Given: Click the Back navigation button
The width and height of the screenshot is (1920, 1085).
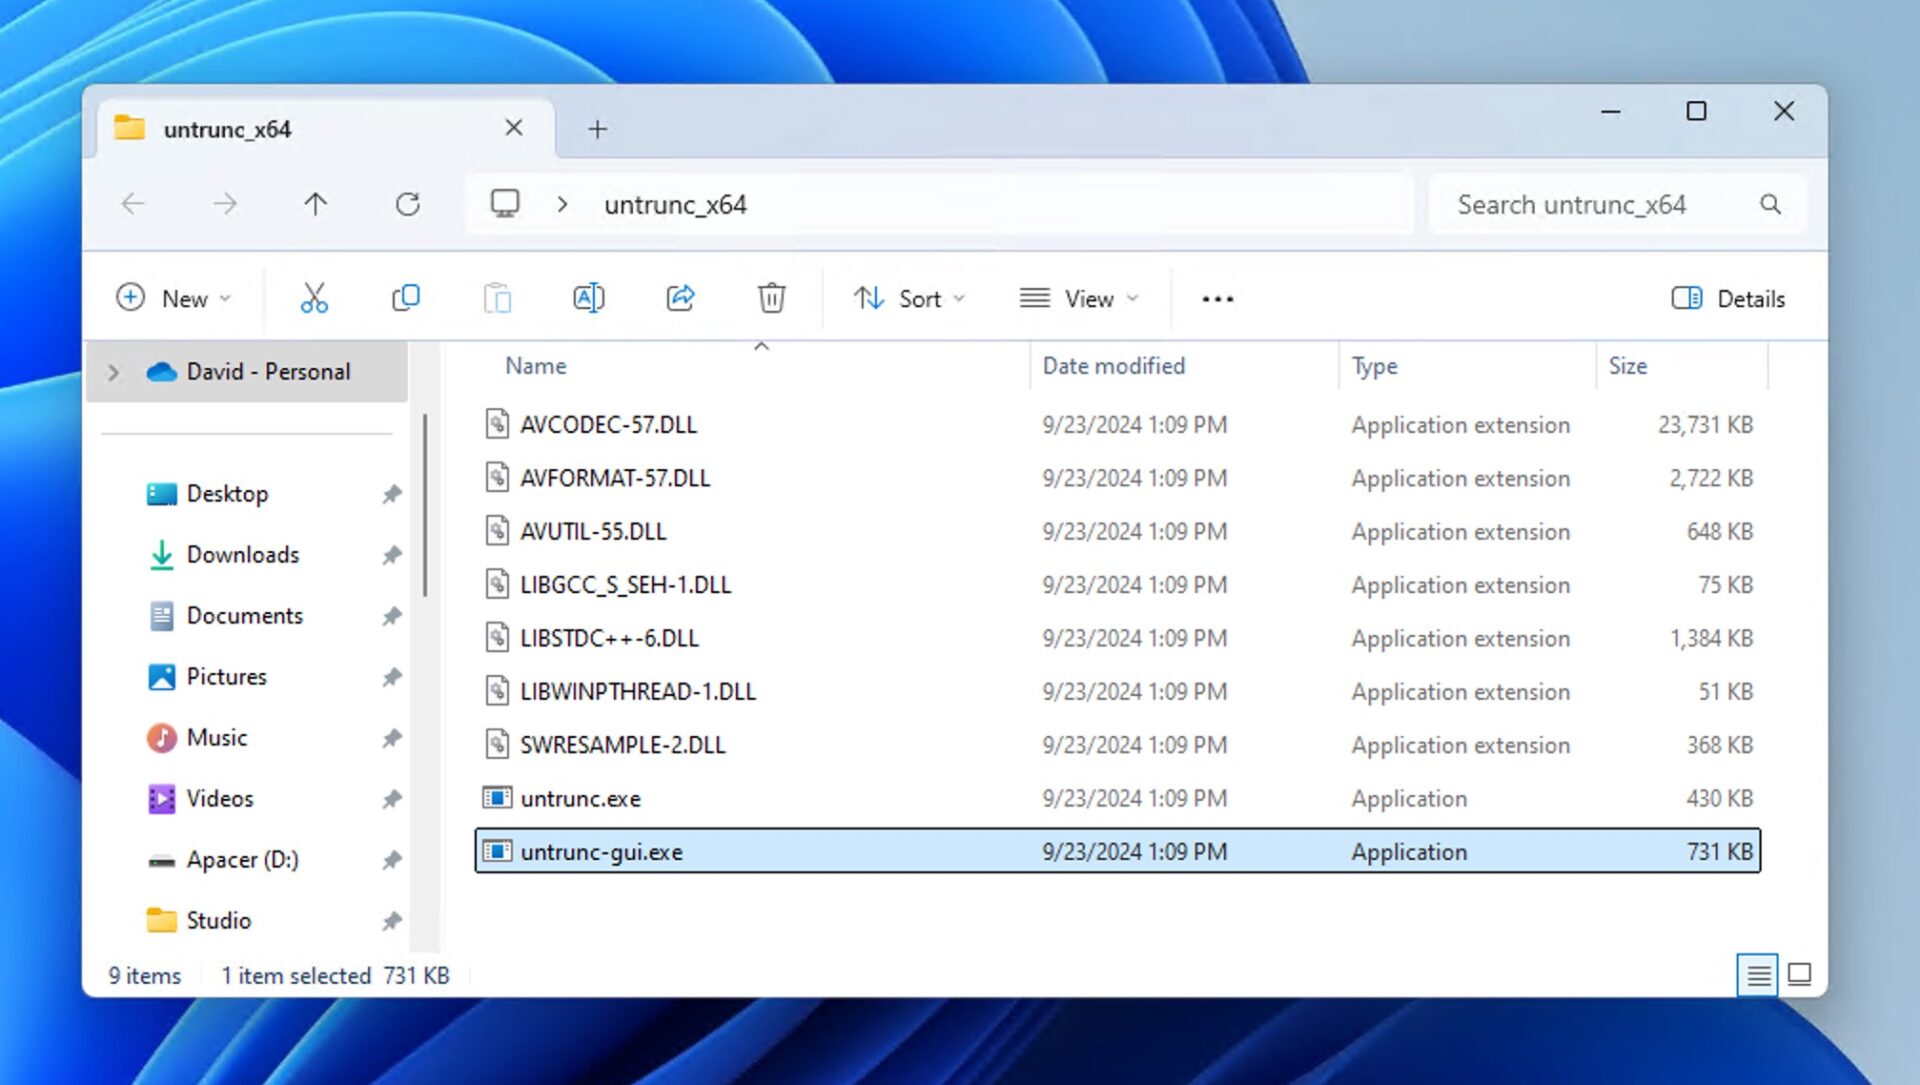Looking at the screenshot, I should (x=133, y=204).
